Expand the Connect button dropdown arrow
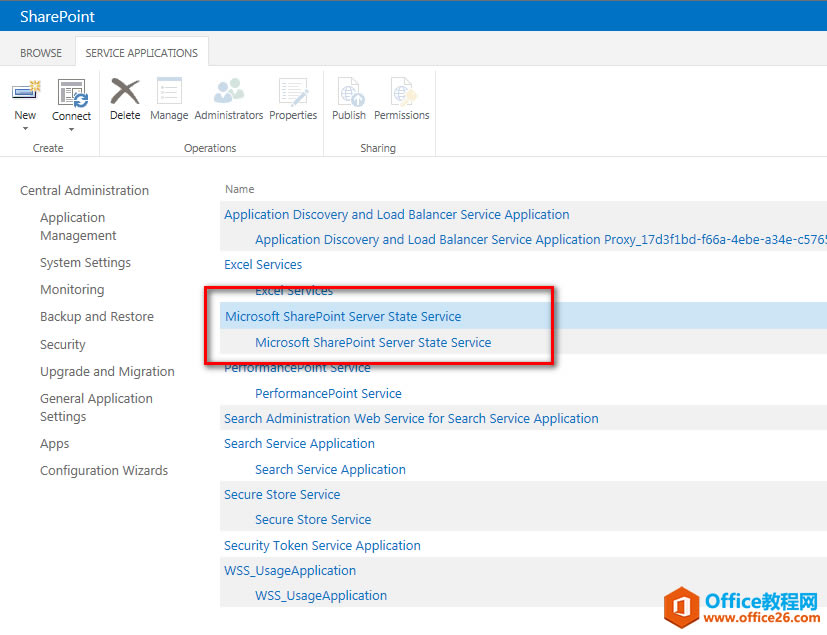Image resolution: width=827 pixels, height=635 pixels. click(x=71, y=127)
